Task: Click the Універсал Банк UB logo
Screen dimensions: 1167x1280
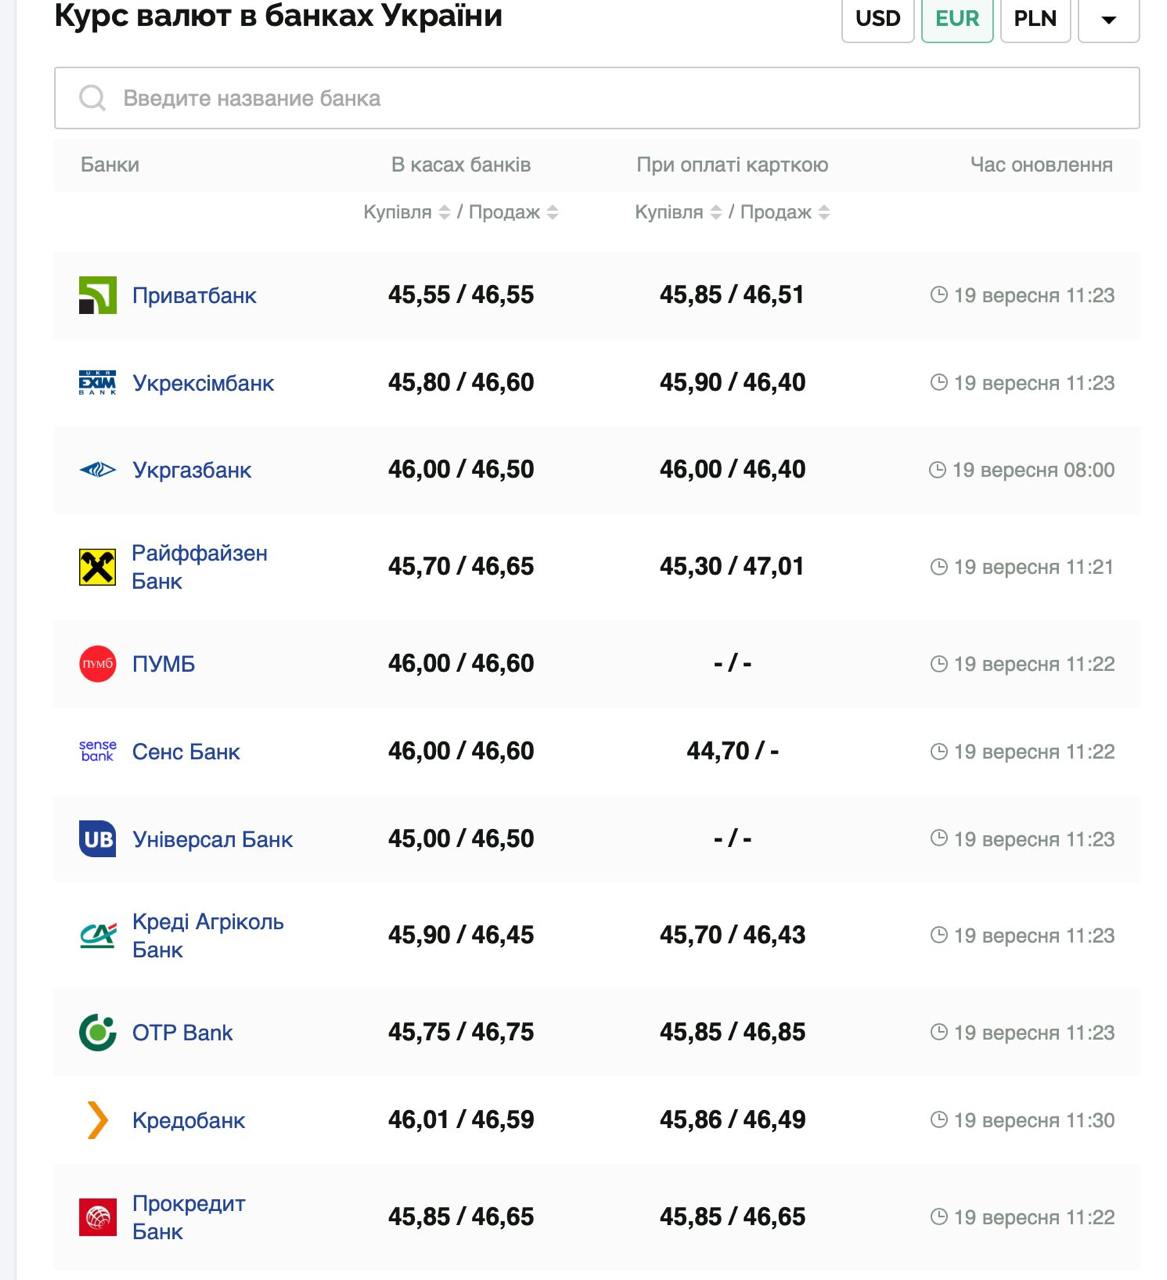Action: point(98,839)
